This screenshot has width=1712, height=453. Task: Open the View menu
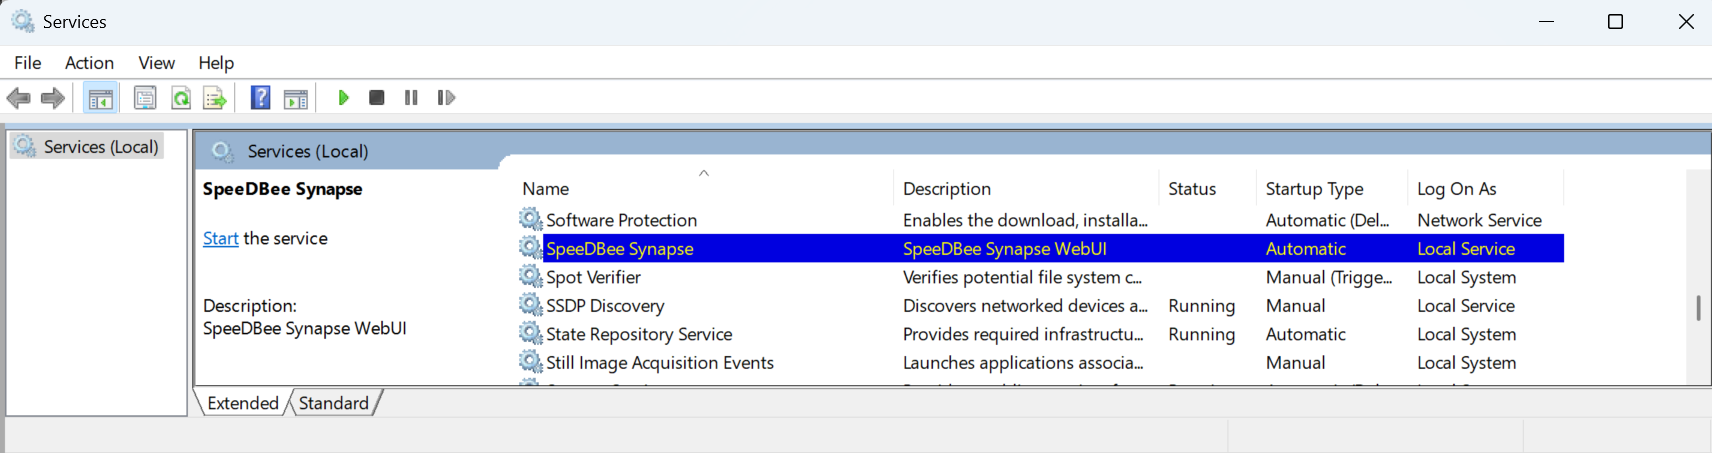[156, 63]
